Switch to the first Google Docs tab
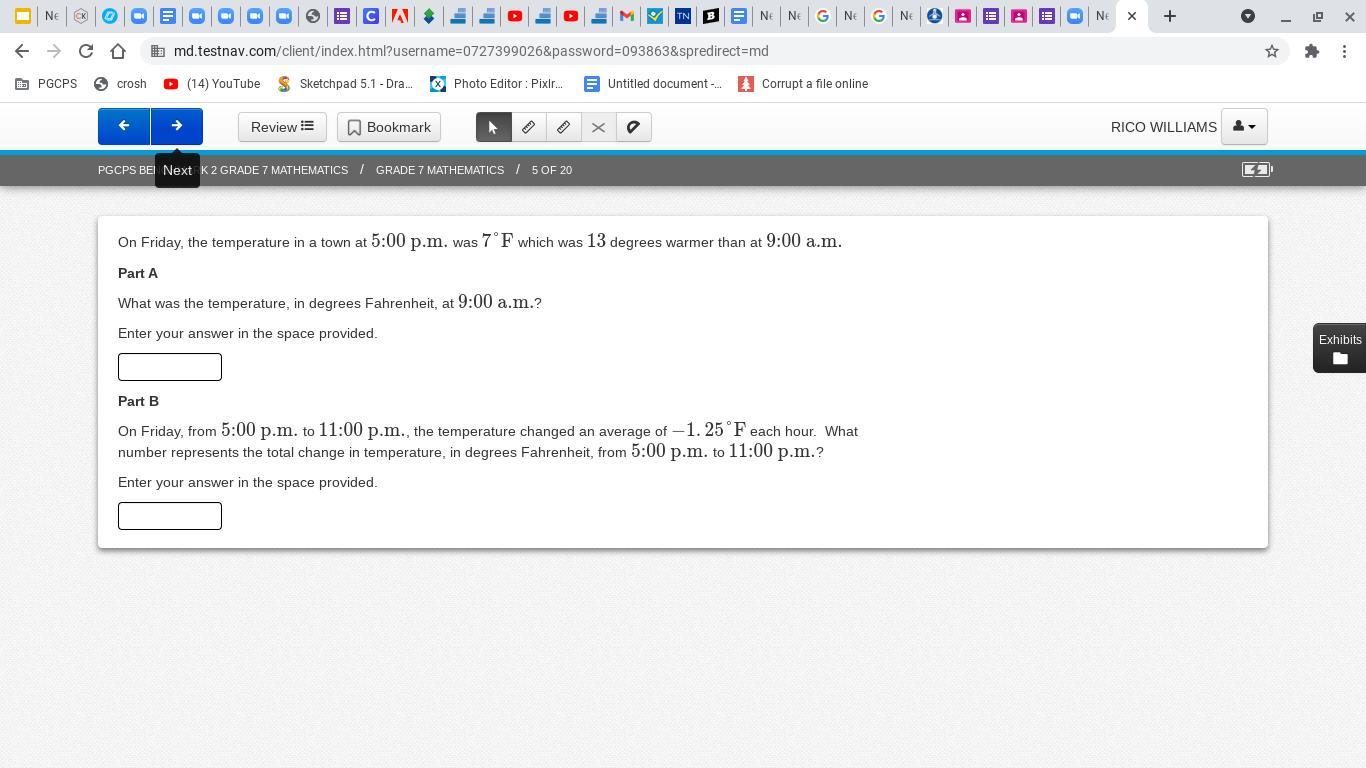 [x=168, y=16]
